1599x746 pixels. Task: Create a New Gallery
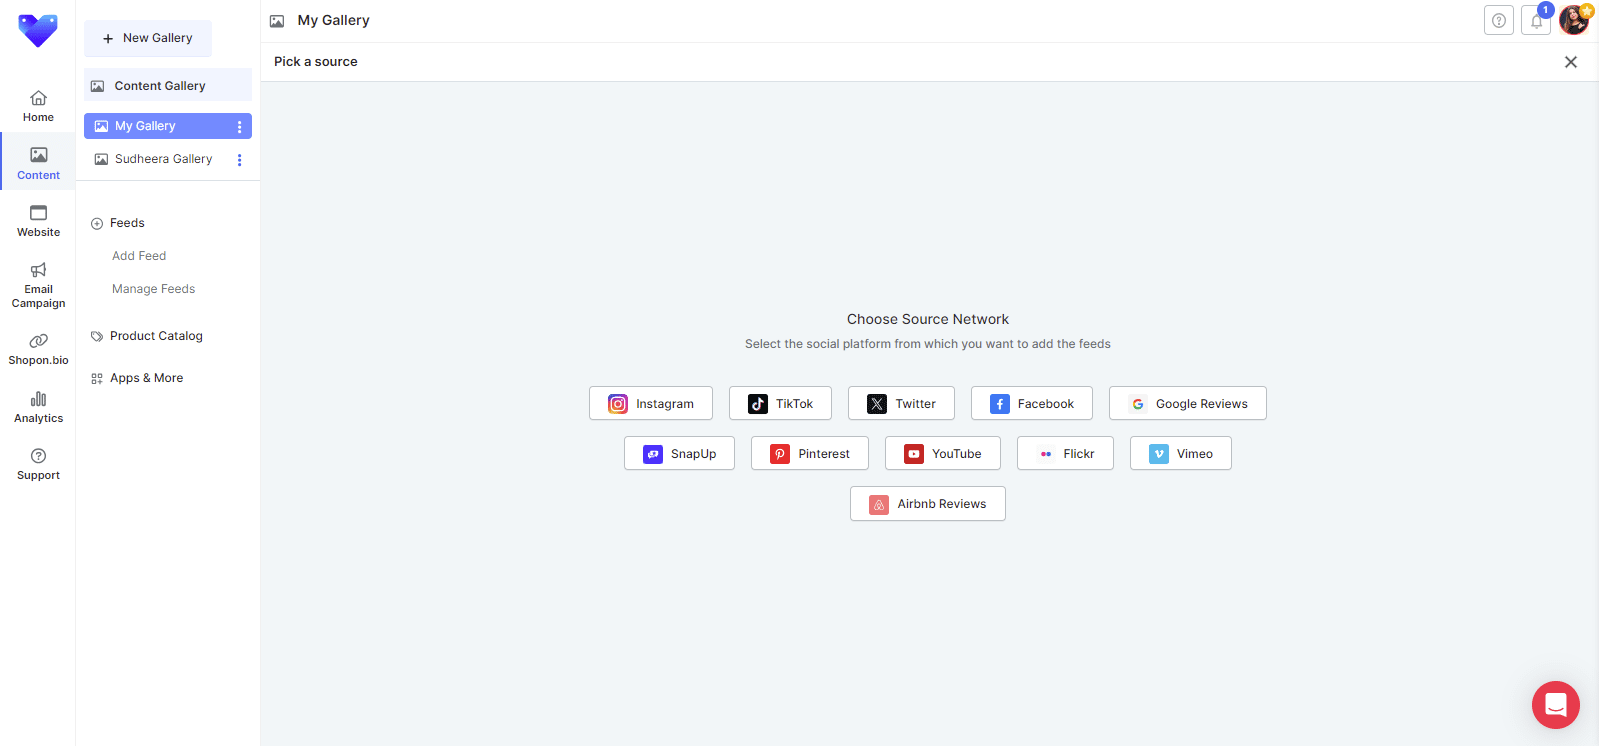coord(148,38)
